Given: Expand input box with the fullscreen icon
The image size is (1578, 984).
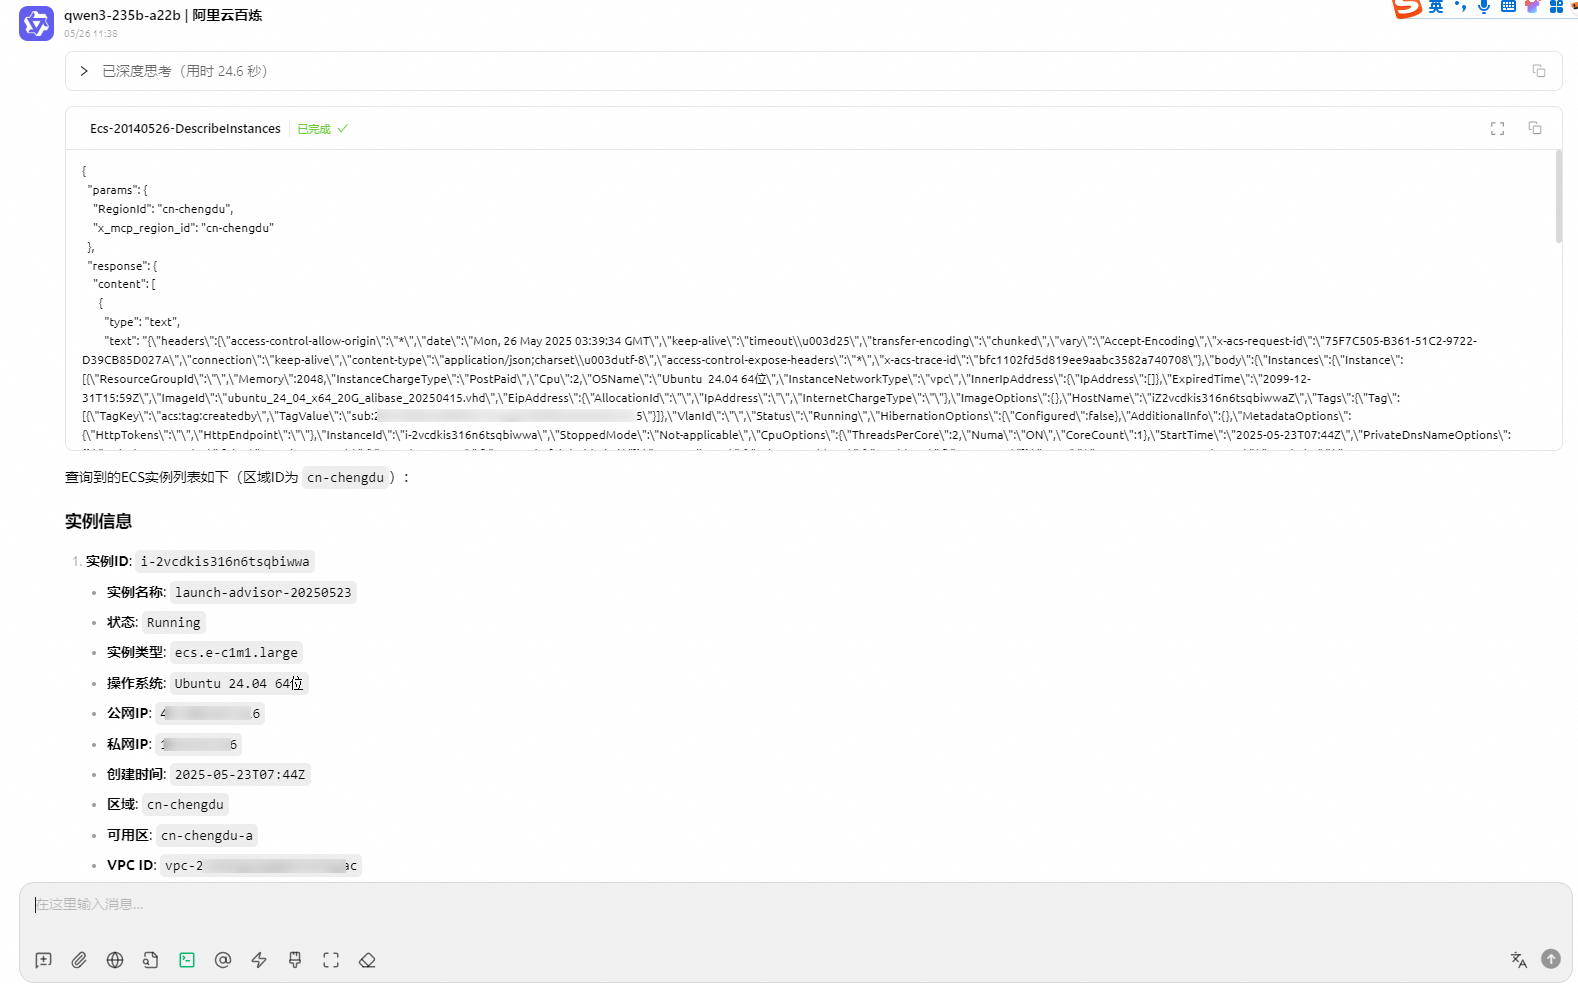Looking at the screenshot, I should (331, 960).
